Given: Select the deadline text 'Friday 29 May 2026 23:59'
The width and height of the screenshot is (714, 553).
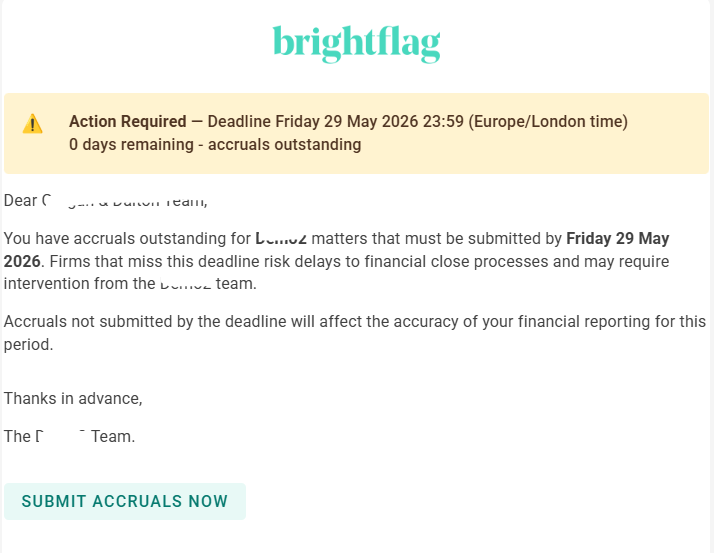Looking at the screenshot, I should [x=370, y=121].
